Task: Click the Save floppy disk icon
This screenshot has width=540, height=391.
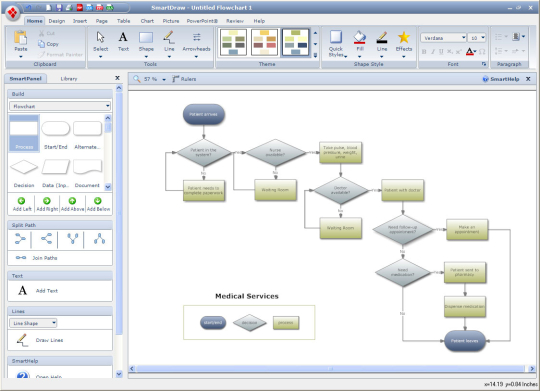Action: 59,7
